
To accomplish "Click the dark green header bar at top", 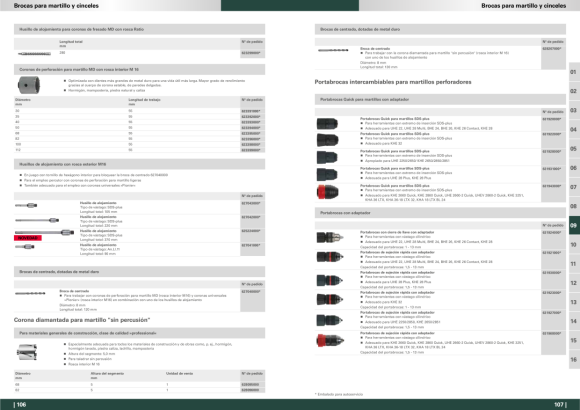I will [x=290, y=5].
